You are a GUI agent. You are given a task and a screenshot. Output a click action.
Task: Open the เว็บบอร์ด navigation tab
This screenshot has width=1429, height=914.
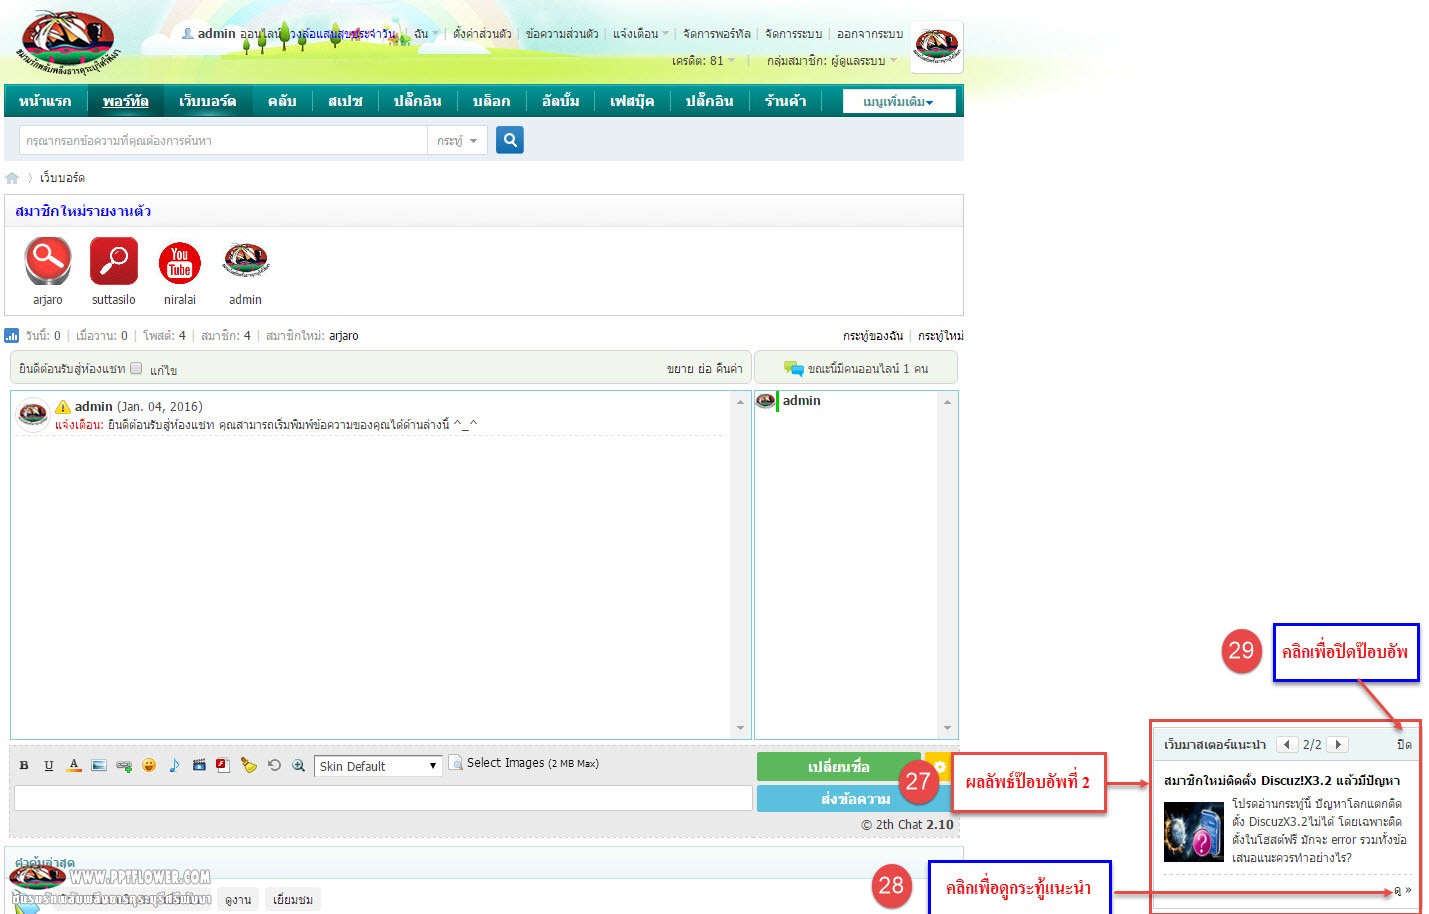coord(207,101)
